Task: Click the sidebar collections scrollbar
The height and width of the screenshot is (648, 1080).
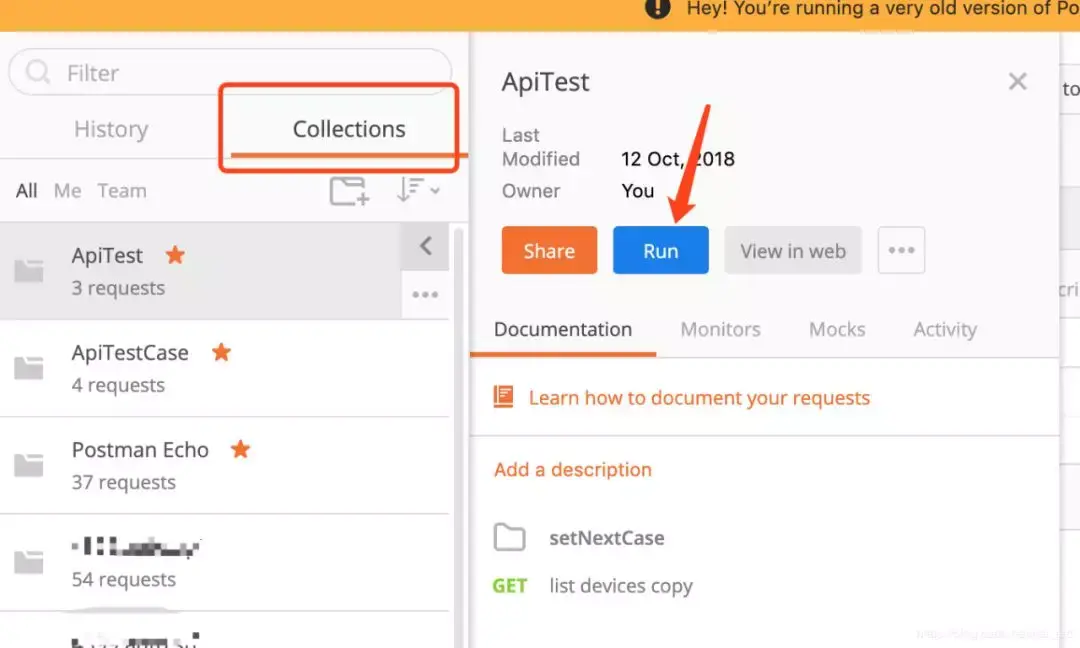Action: tap(458, 434)
